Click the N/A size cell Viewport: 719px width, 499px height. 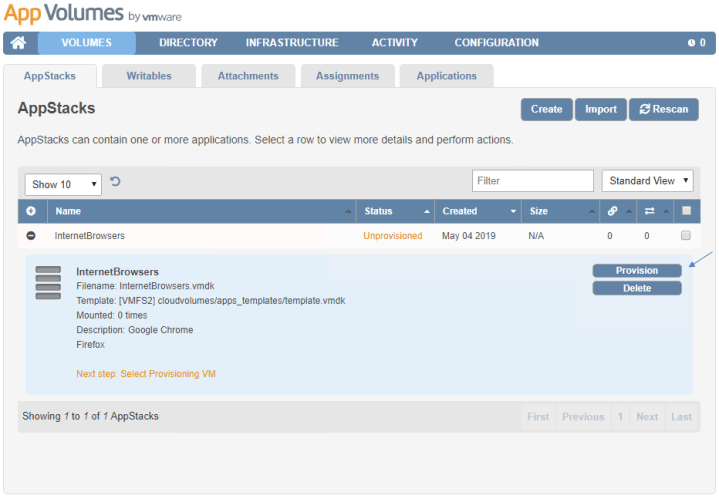coord(536,236)
